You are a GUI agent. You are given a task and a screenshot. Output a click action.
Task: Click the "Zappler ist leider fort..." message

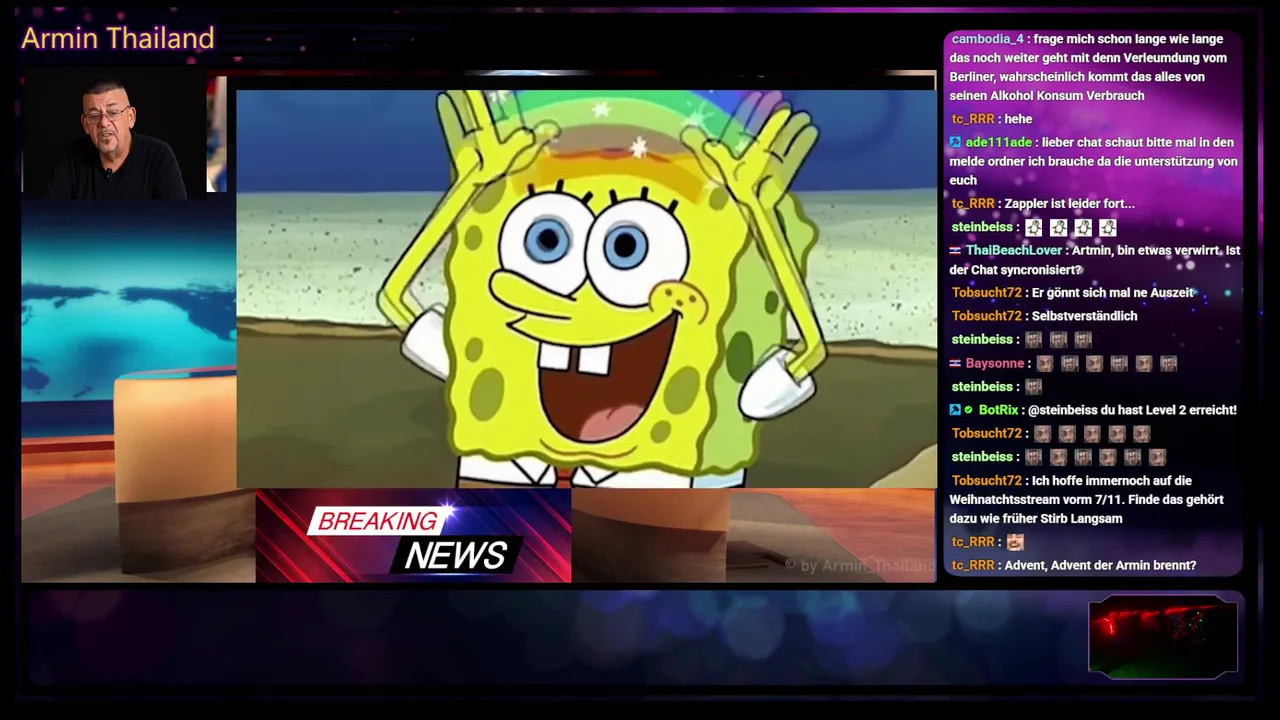[1069, 204]
